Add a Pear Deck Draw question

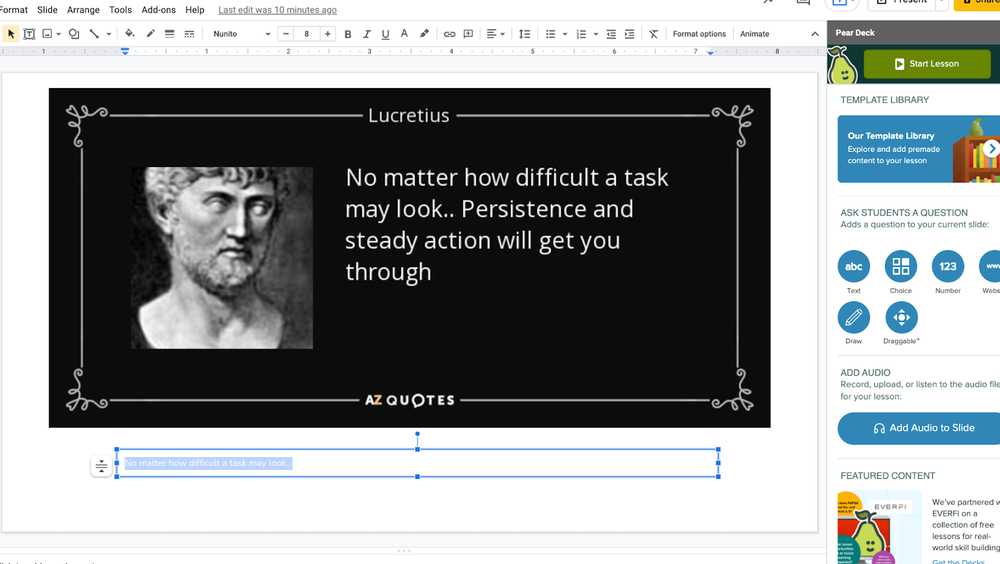853,318
